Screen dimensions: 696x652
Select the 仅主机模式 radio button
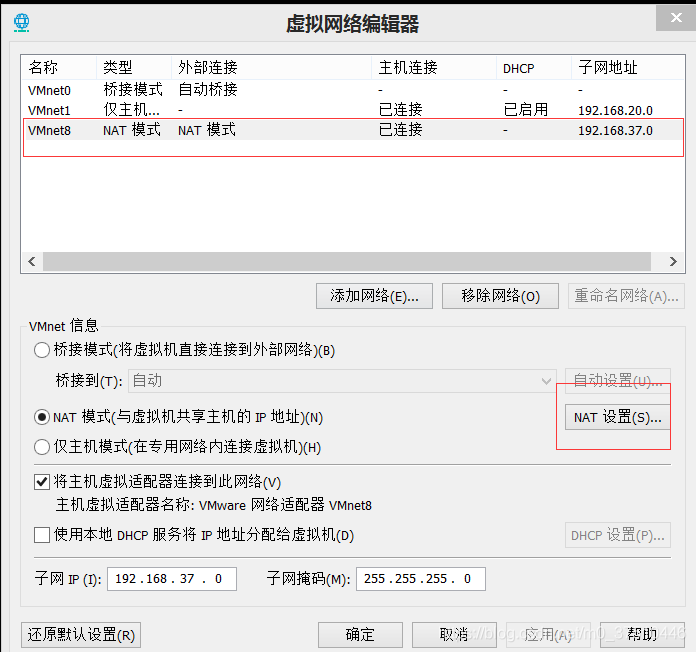coord(42,447)
